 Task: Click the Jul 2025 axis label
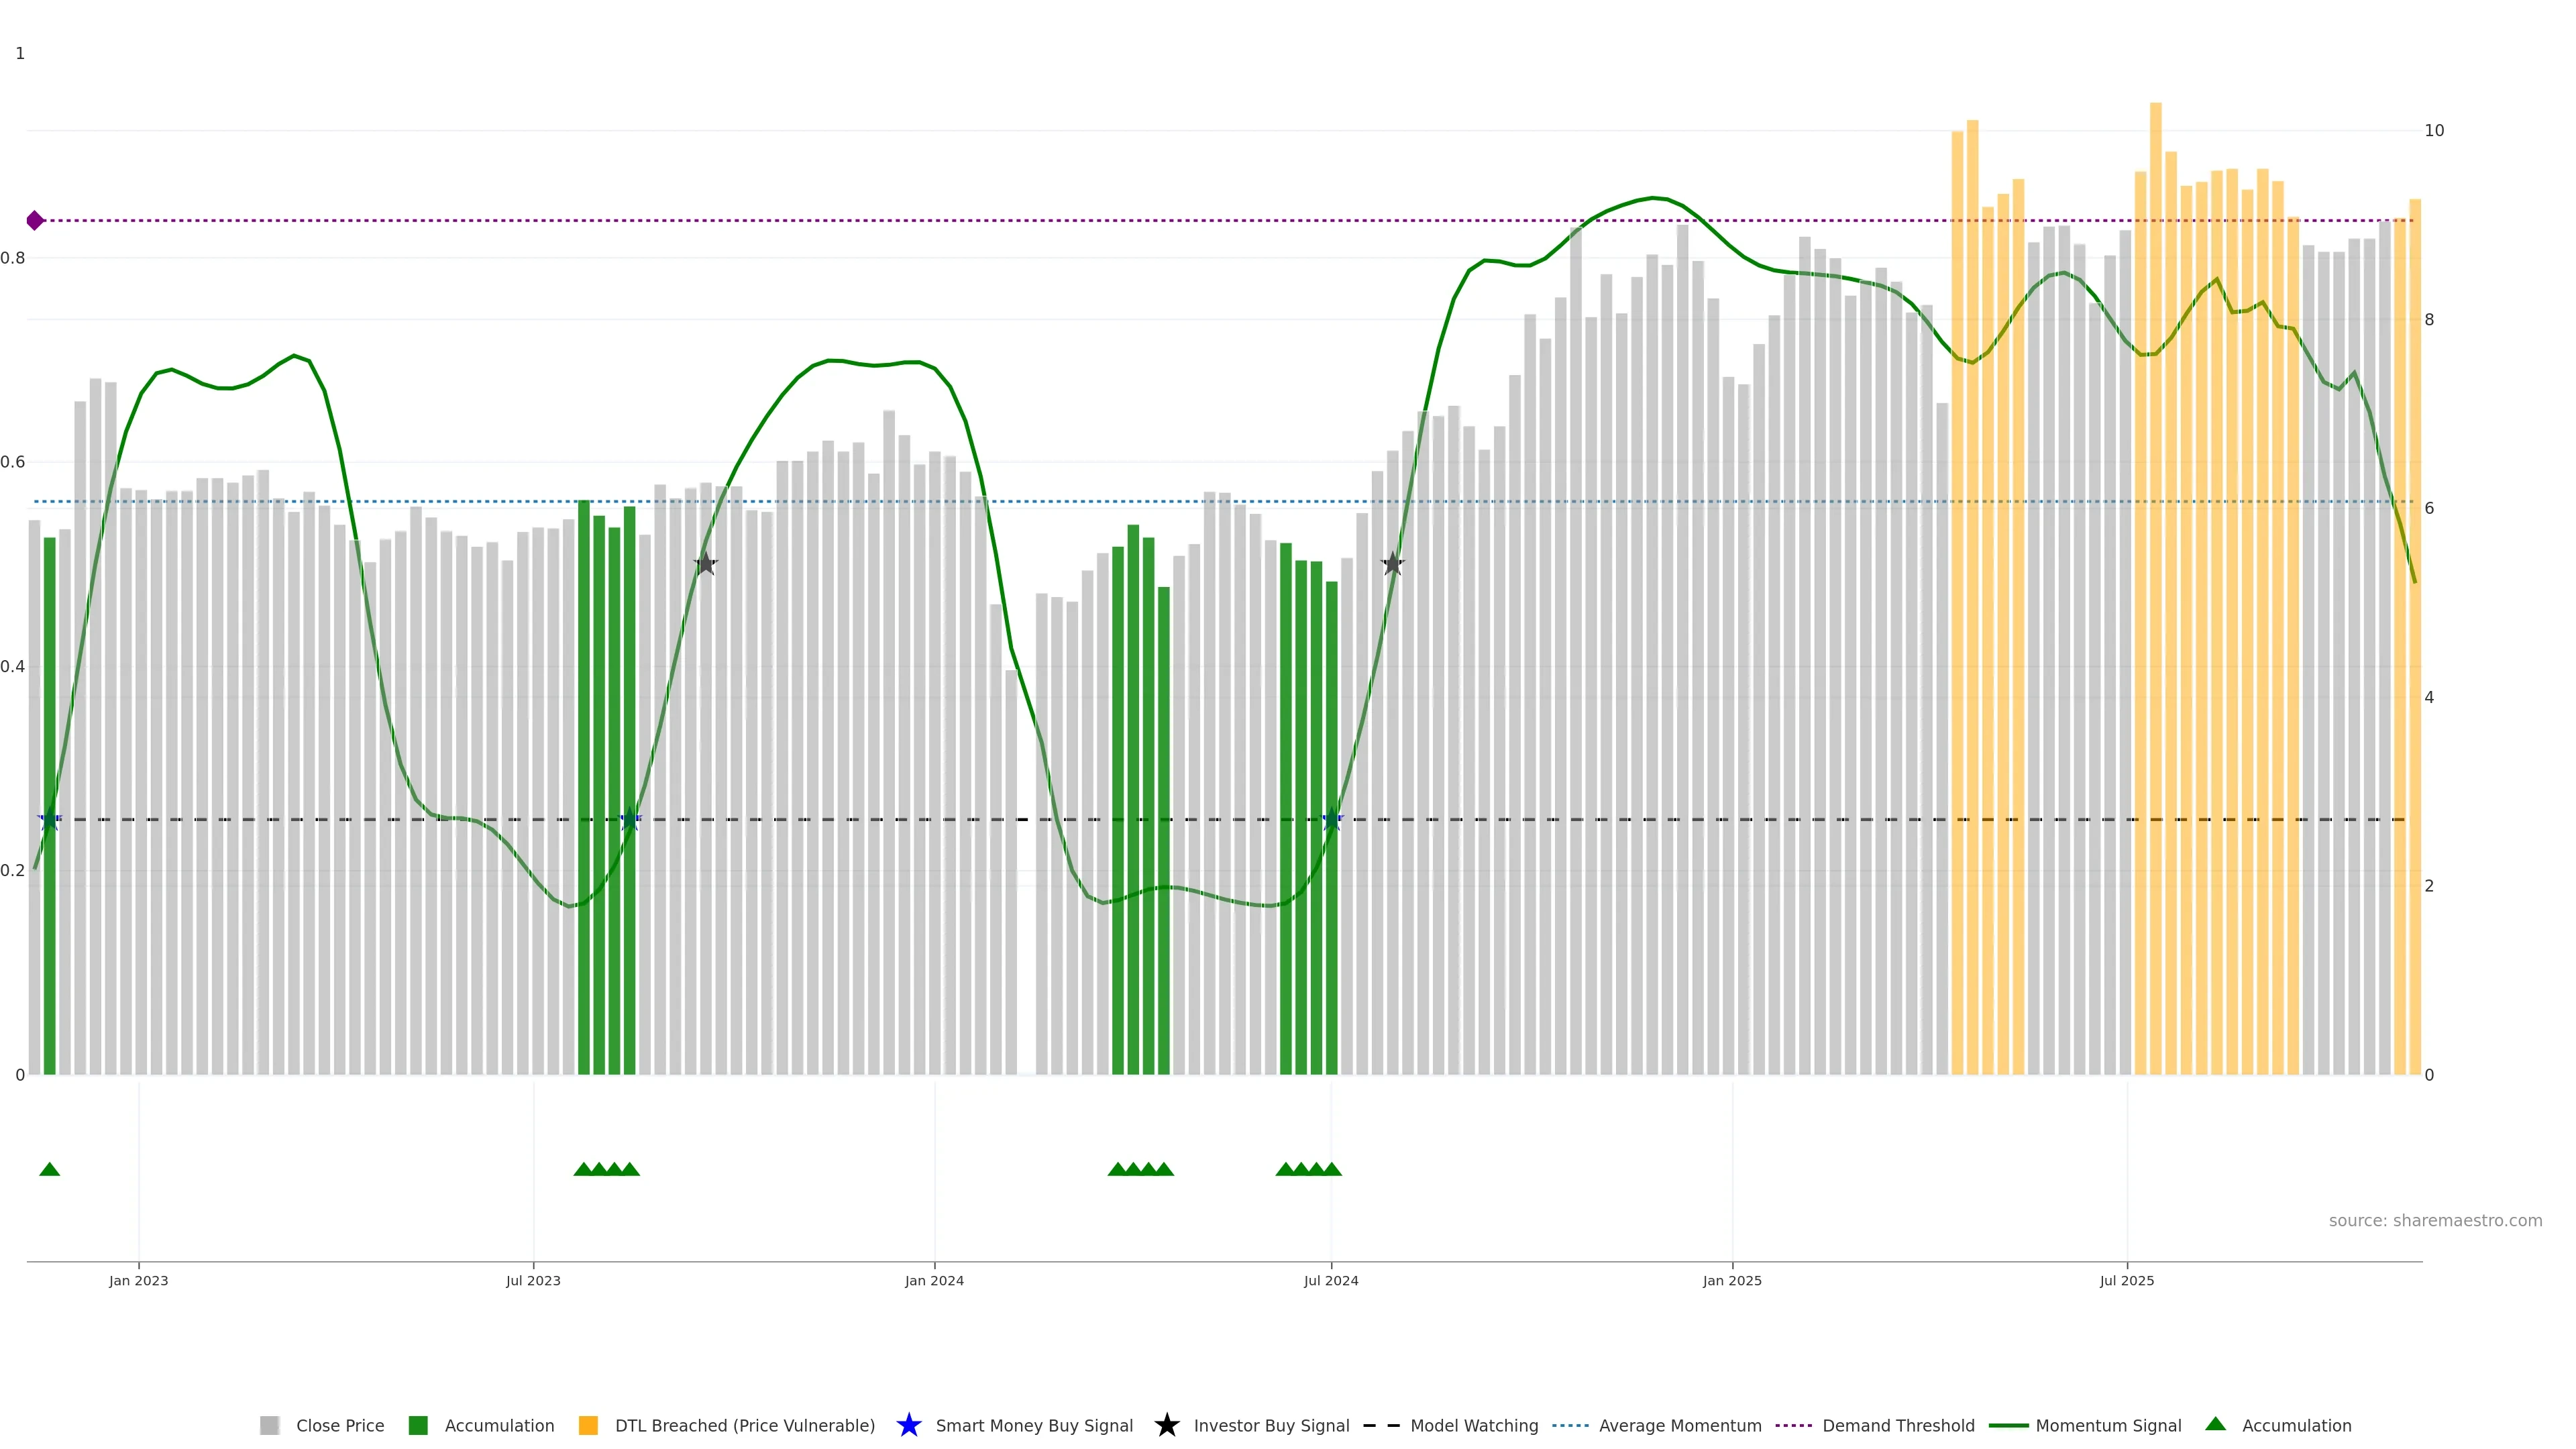(2126, 1280)
